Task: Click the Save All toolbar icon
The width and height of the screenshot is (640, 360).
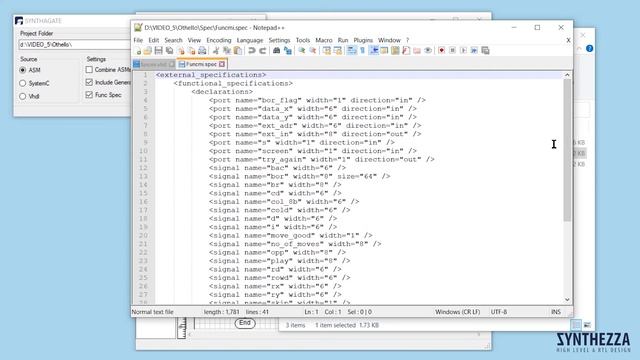Action: coord(169,51)
